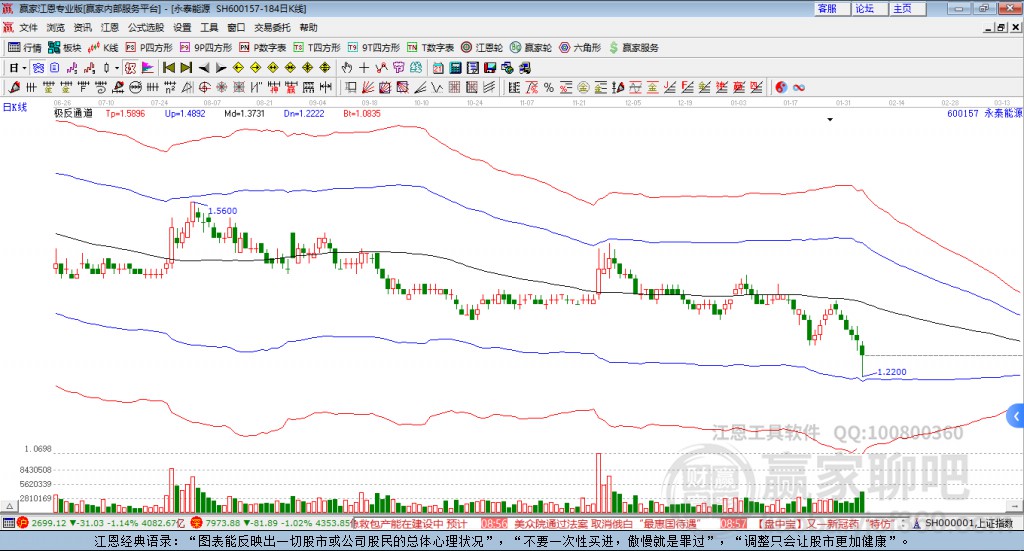Switch to the K线 candlestick chart
The width and height of the screenshot is (1024, 551).
[104, 47]
